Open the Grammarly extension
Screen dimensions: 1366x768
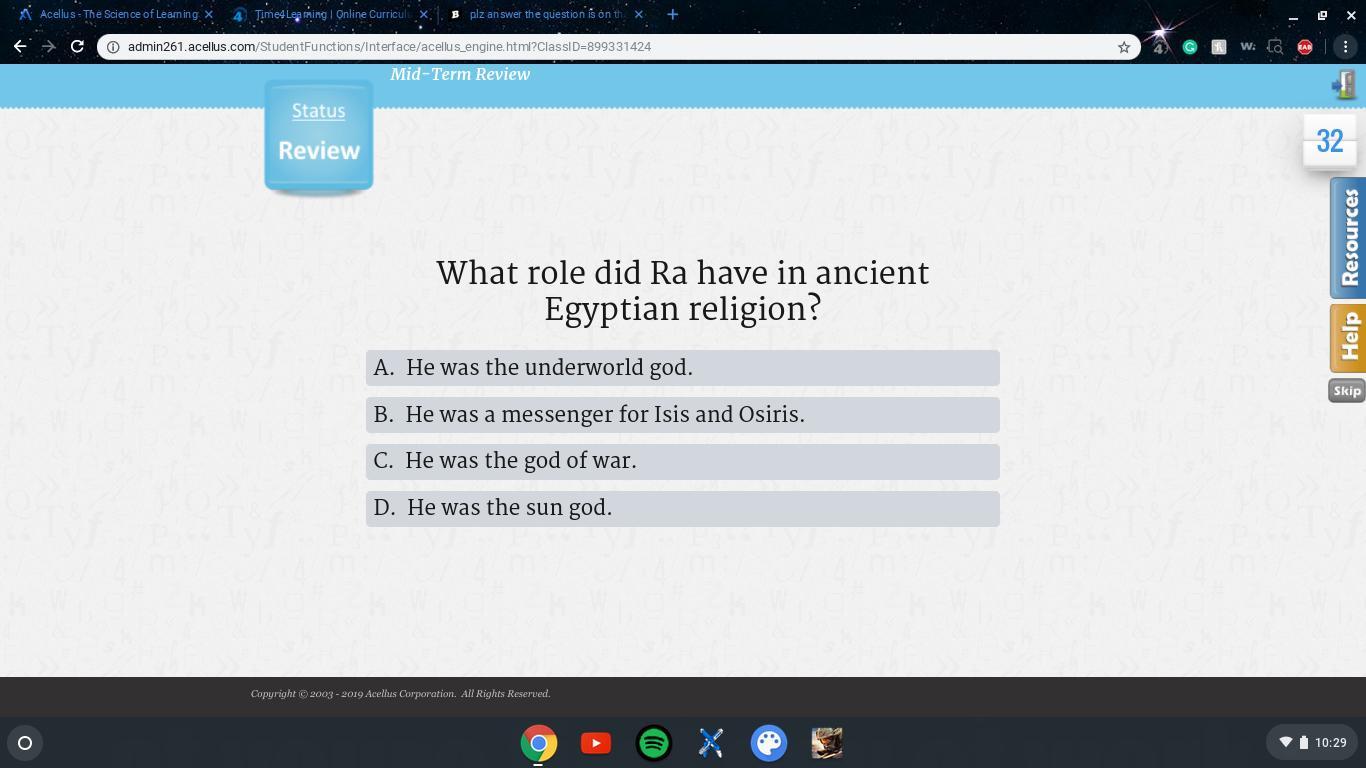click(1190, 47)
